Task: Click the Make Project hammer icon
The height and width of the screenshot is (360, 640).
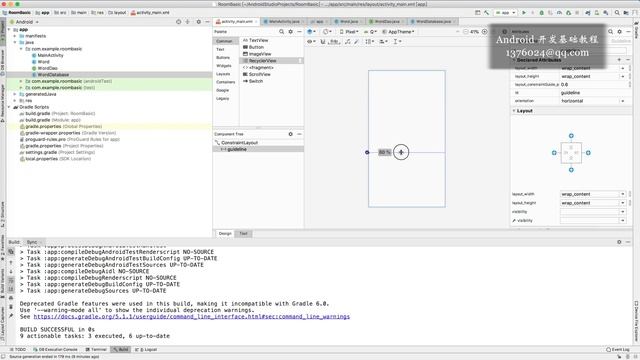Action: [487, 13]
